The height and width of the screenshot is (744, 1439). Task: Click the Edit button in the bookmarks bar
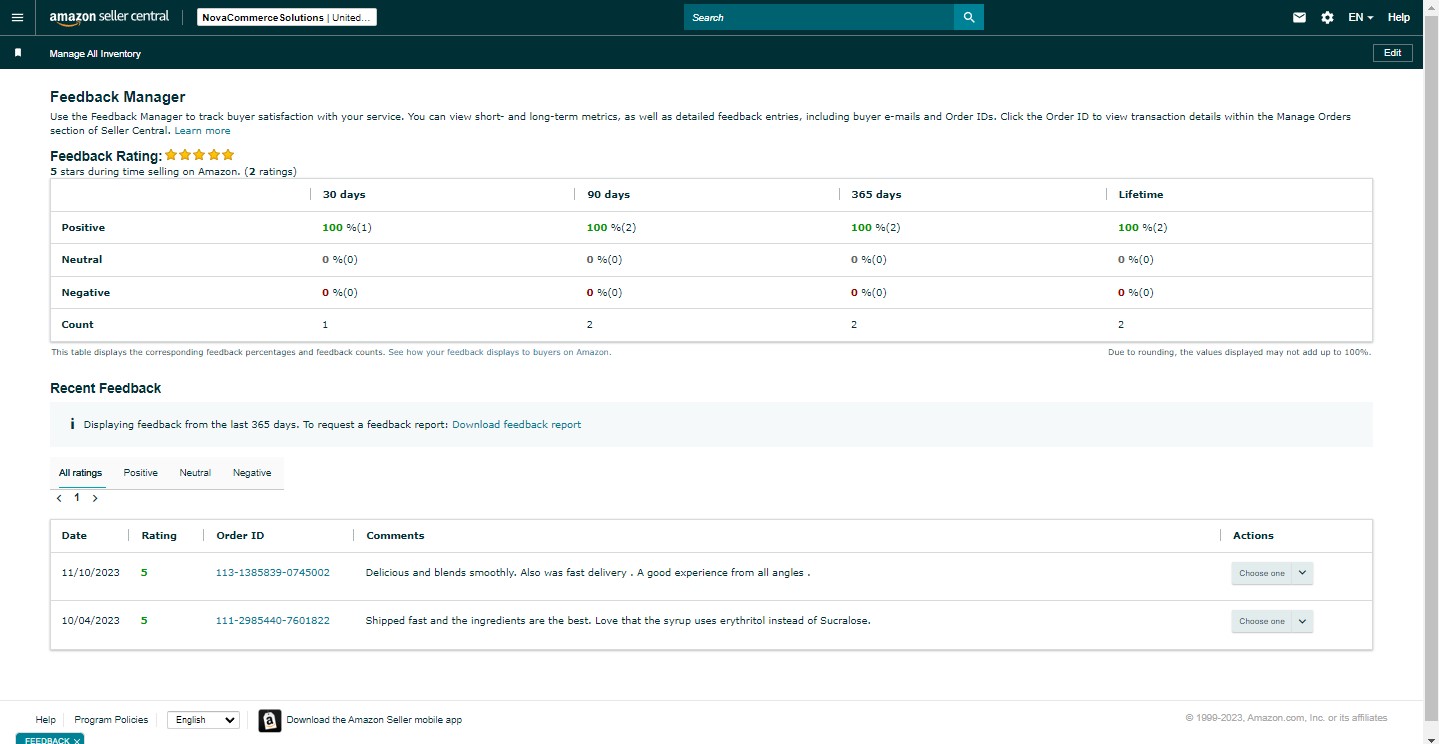(x=1393, y=53)
